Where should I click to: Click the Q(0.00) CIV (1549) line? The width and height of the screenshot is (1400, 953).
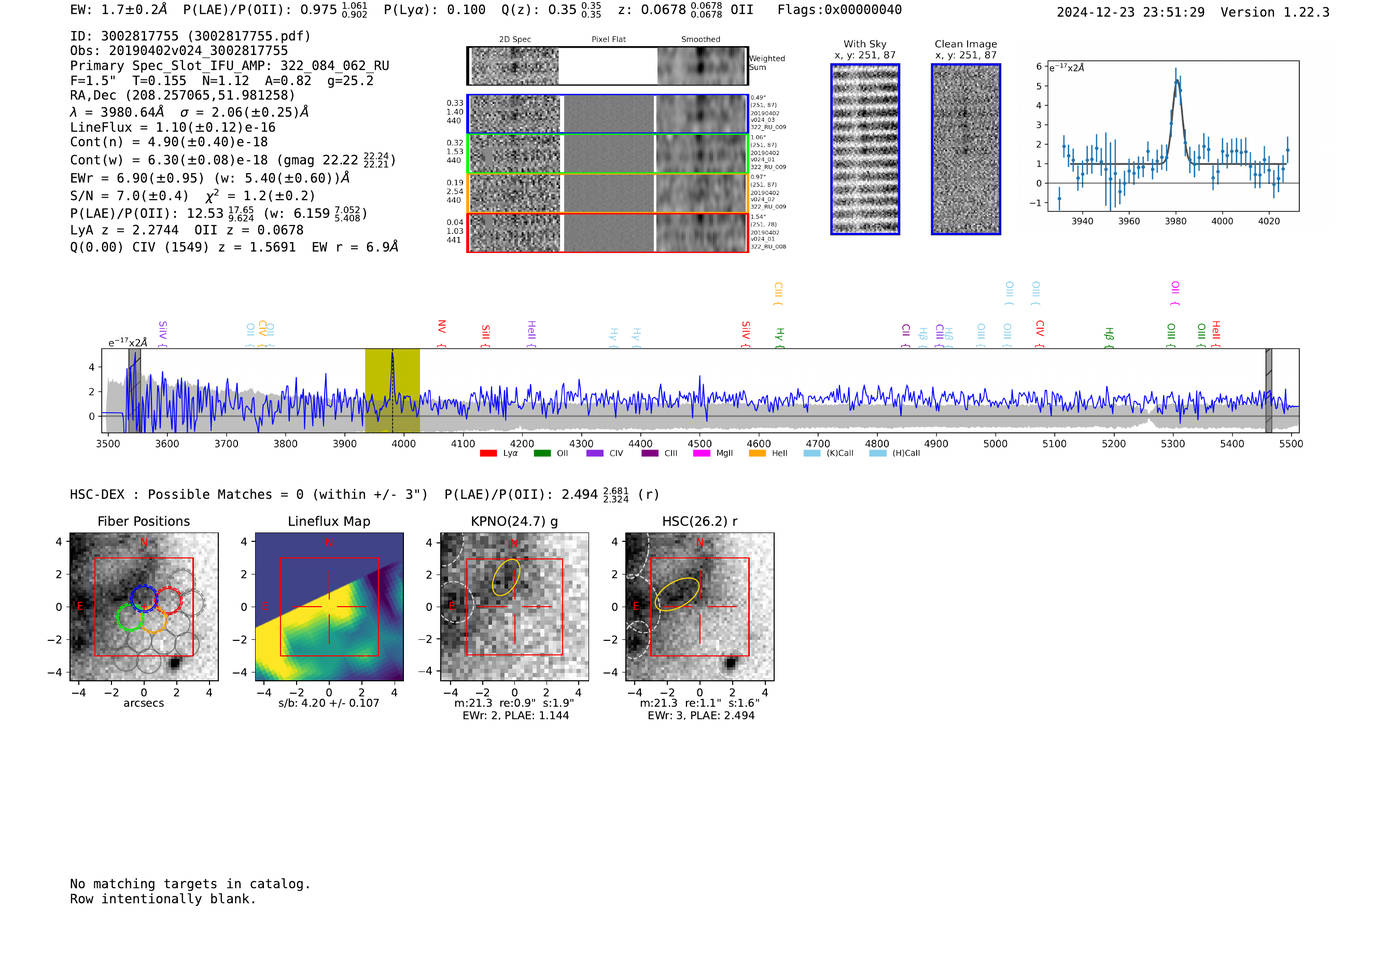point(234,246)
